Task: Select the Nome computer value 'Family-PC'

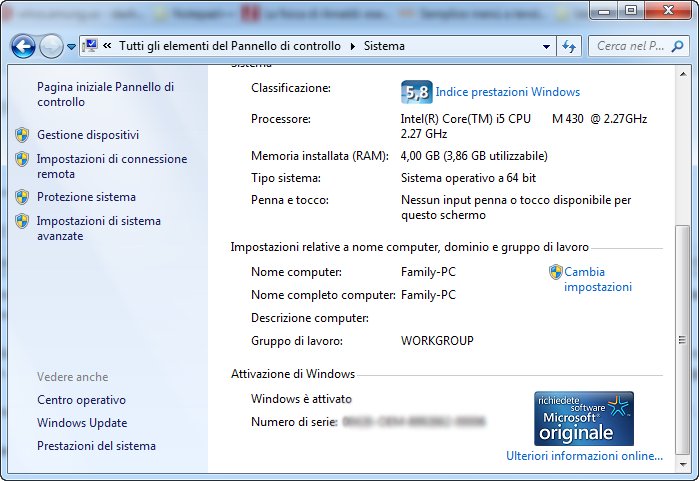Action: point(428,272)
